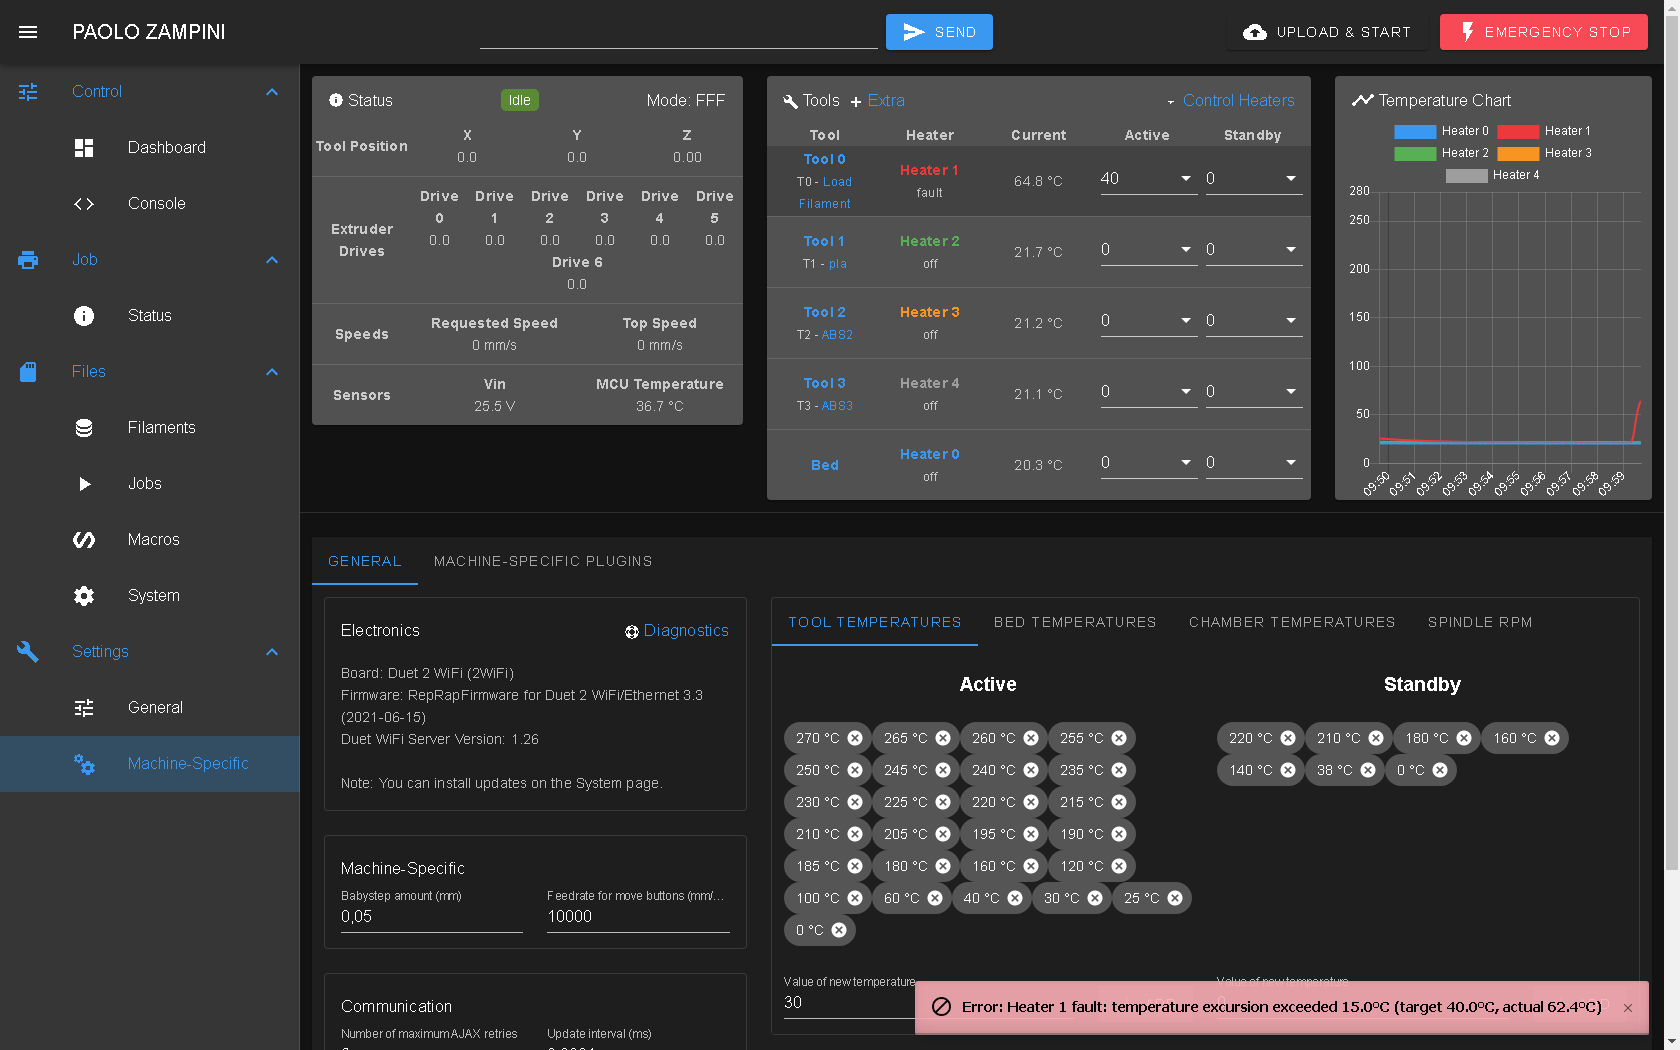Click the Filaments database icon
Viewport: 1680px width, 1050px height.
(84, 428)
